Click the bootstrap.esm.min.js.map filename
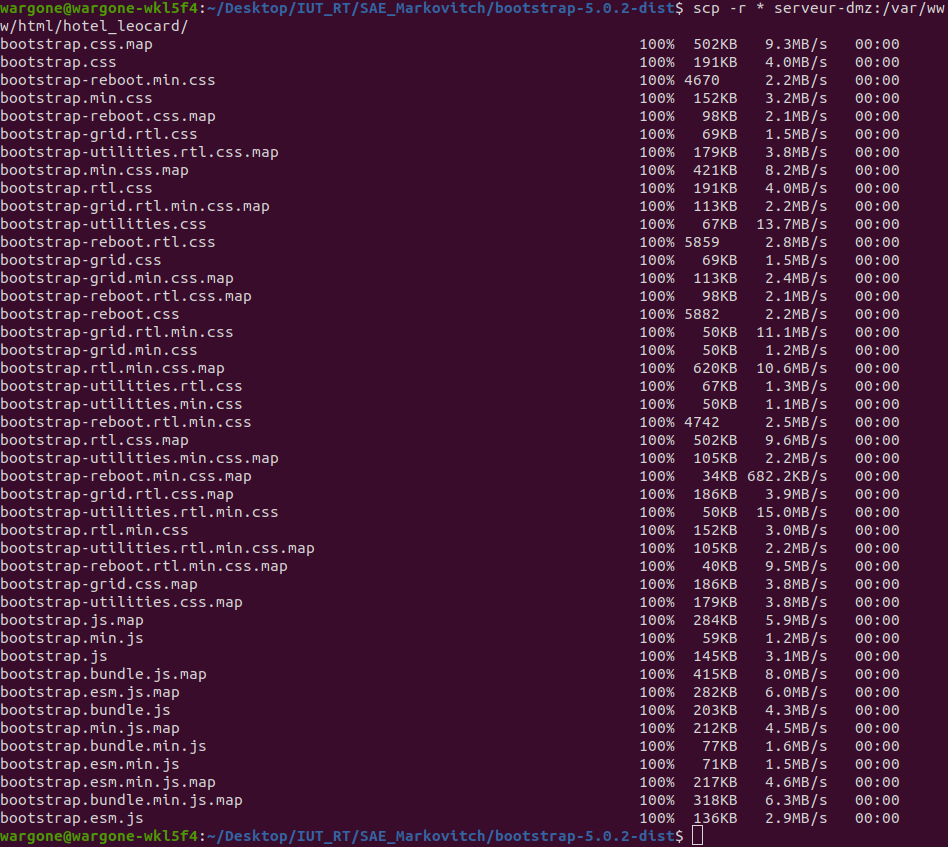Image resolution: width=948 pixels, height=847 pixels. pyautogui.click(x=107, y=782)
